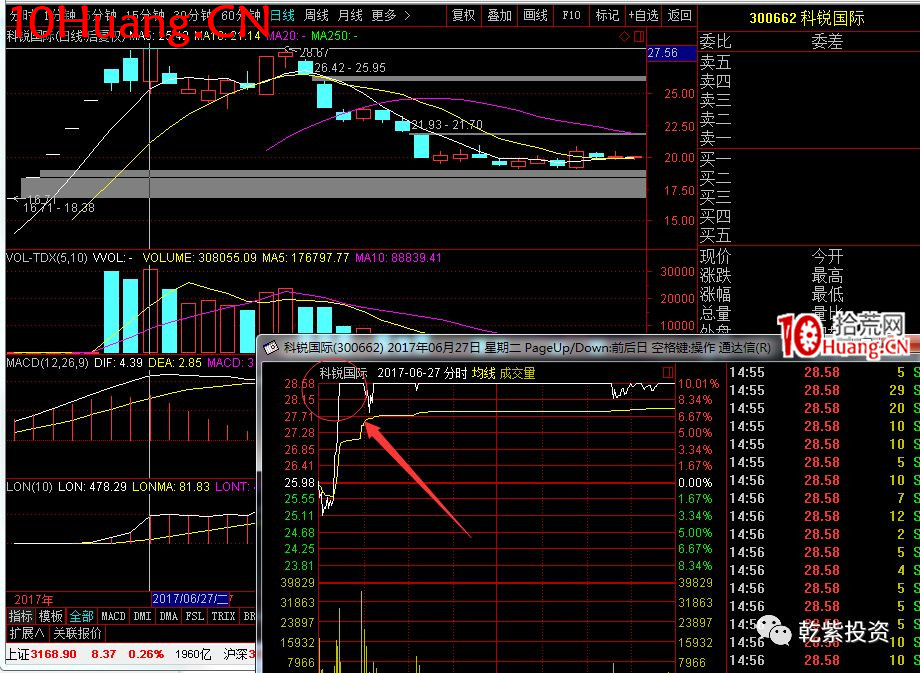Click the 复权 toolbar button
920x673 pixels.
464,15
